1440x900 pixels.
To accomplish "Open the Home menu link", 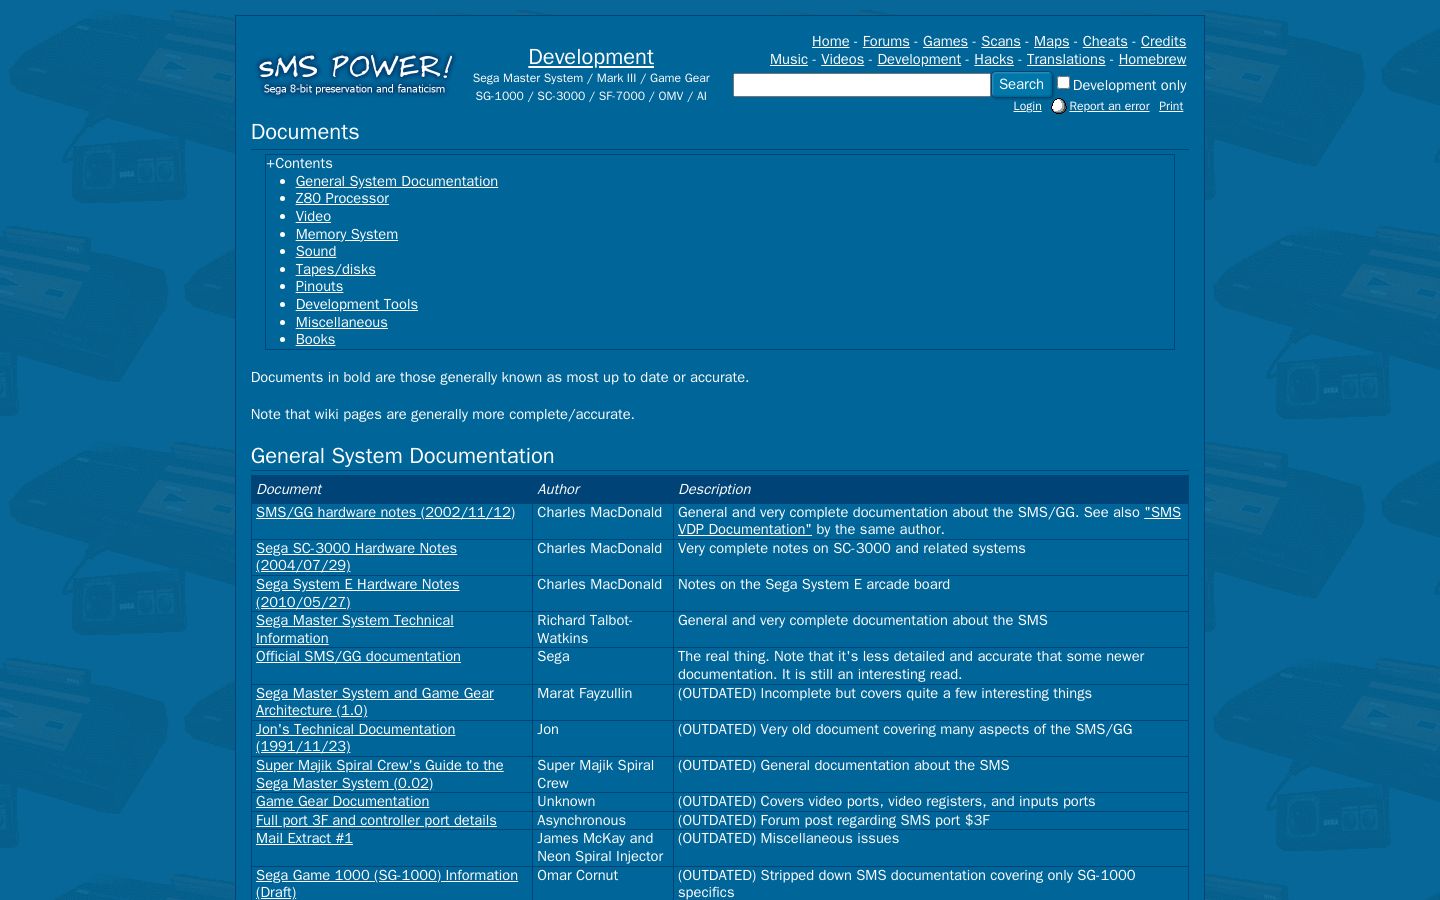I will (830, 41).
